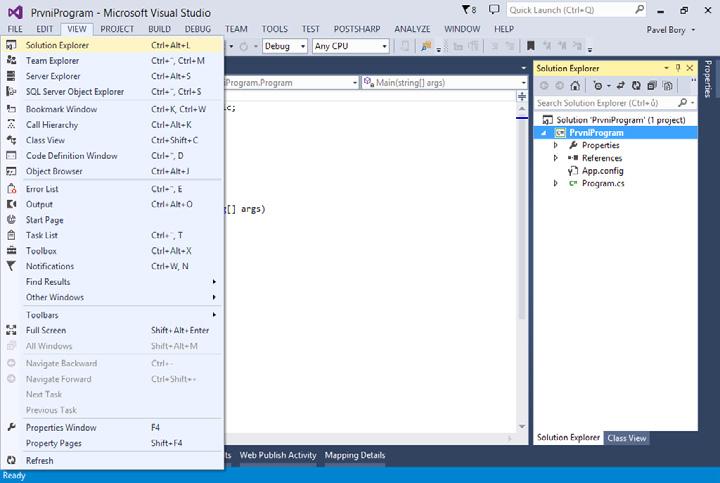Viewport: 720px width, 483px height.
Task: Choose Server Explorer in the View menu
Action: (x=112, y=76)
